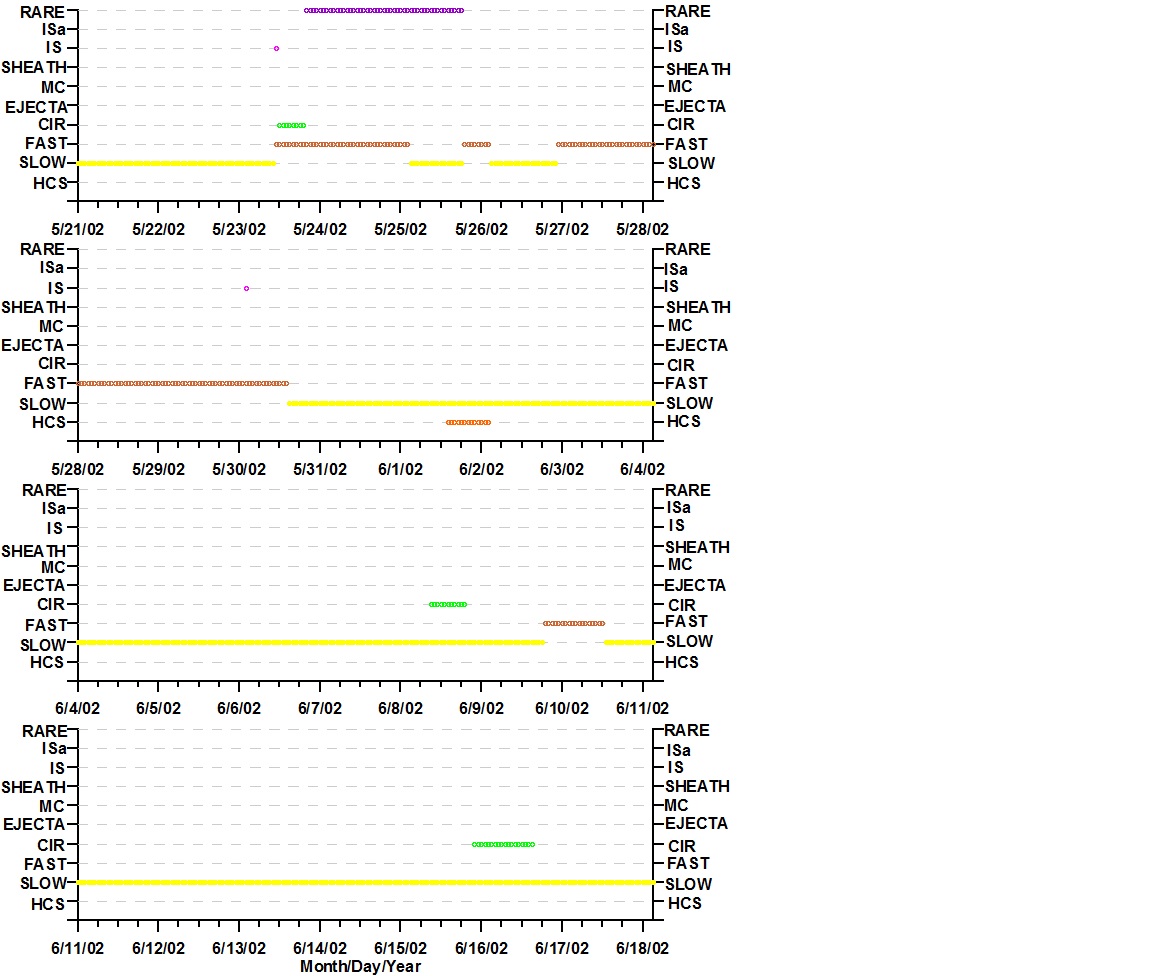Click the 5/30/02 axis date
This screenshot has height=976, width=1154.
point(239,469)
